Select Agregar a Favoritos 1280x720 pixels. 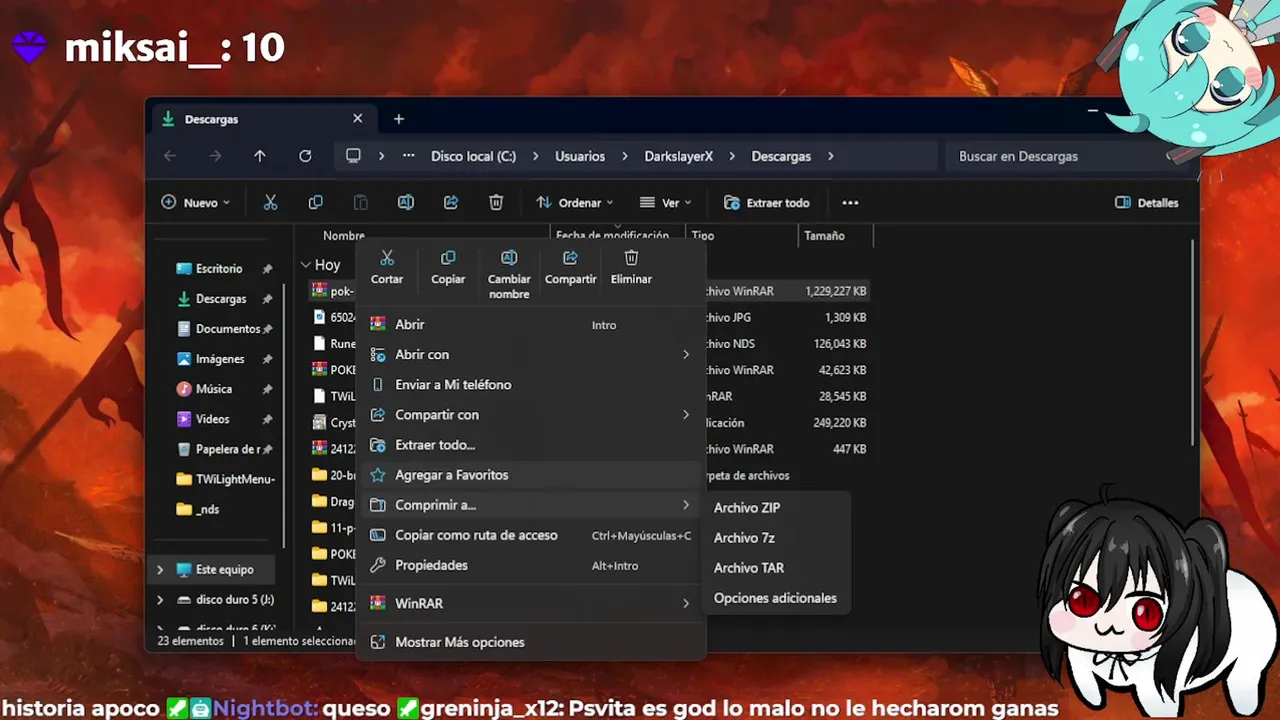pos(530,475)
